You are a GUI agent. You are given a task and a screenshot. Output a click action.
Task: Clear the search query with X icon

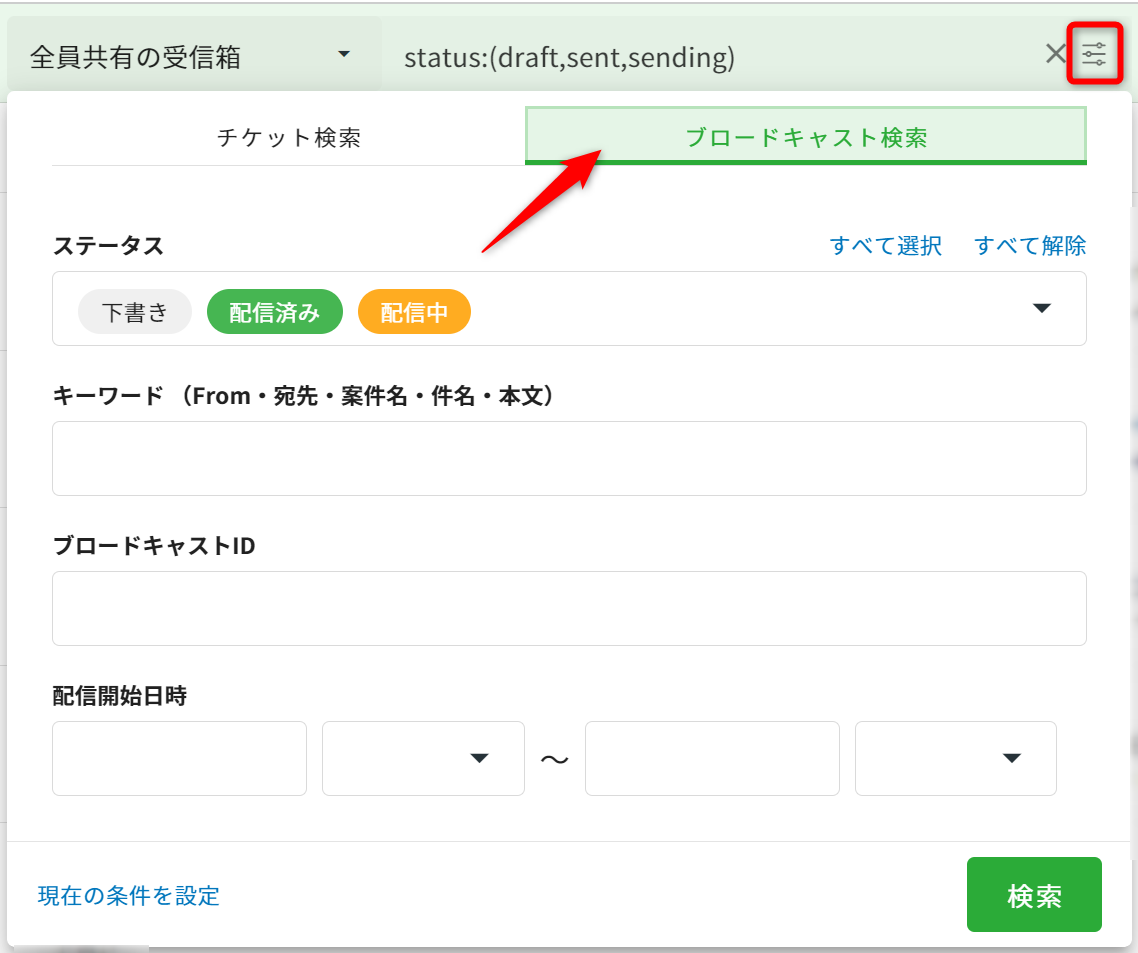(x=1055, y=54)
